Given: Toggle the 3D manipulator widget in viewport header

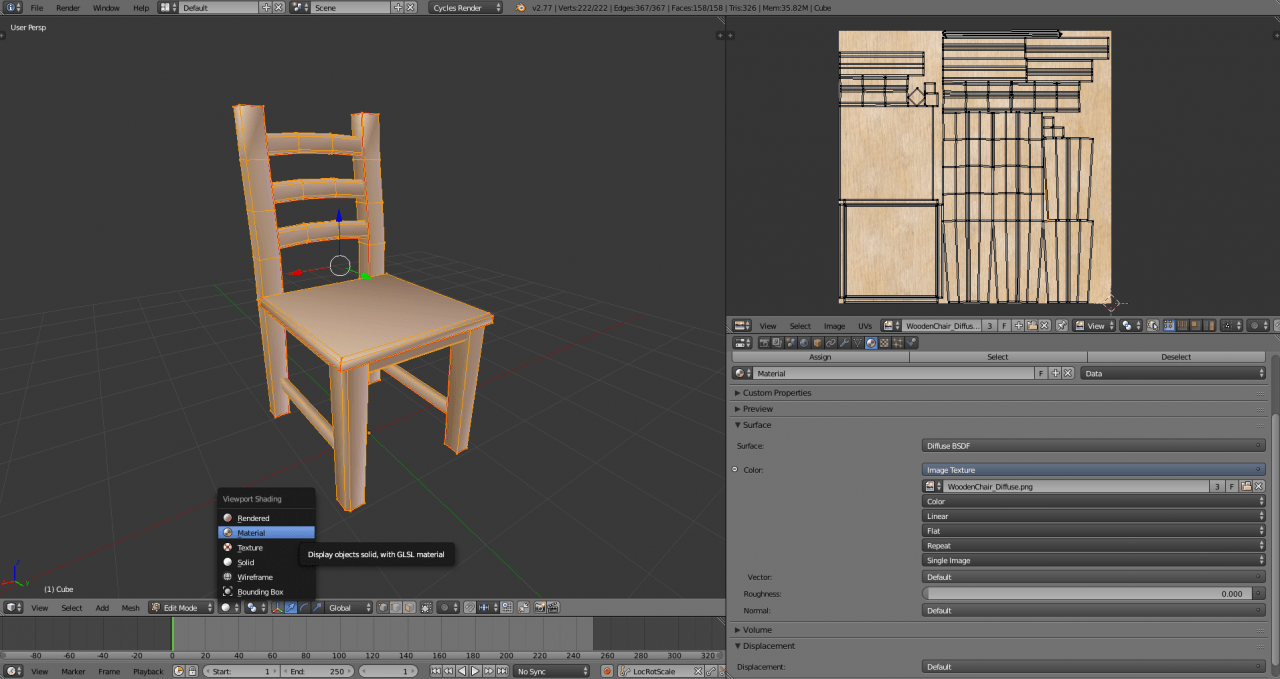Looking at the screenshot, I should 277,607.
